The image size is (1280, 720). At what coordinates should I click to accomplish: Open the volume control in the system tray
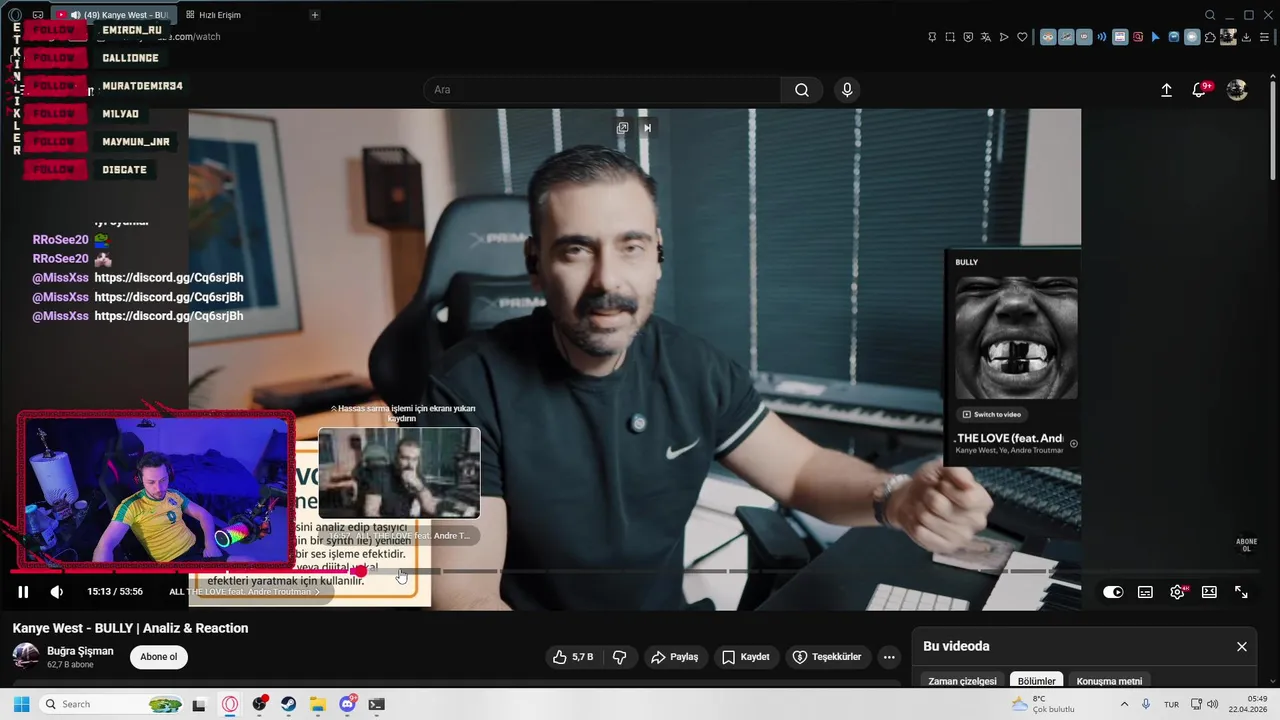tap(1213, 704)
